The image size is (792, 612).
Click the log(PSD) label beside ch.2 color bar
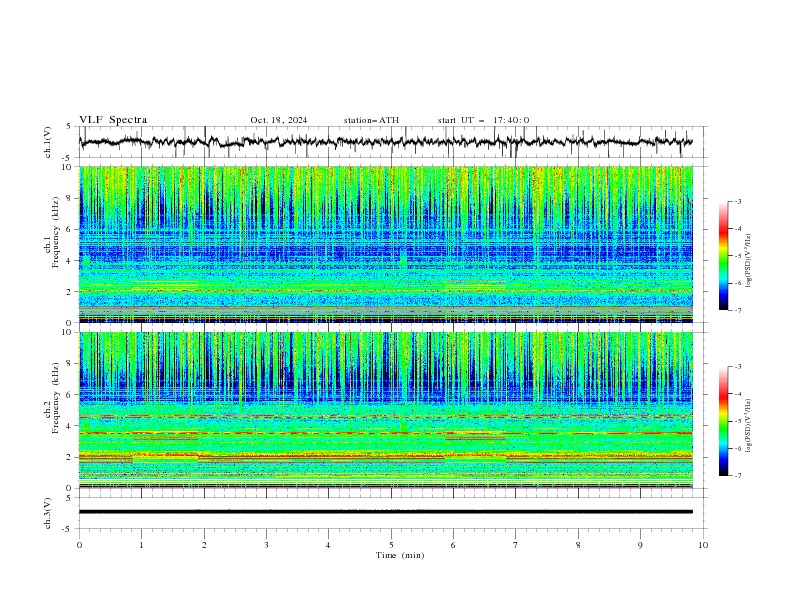click(x=749, y=426)
